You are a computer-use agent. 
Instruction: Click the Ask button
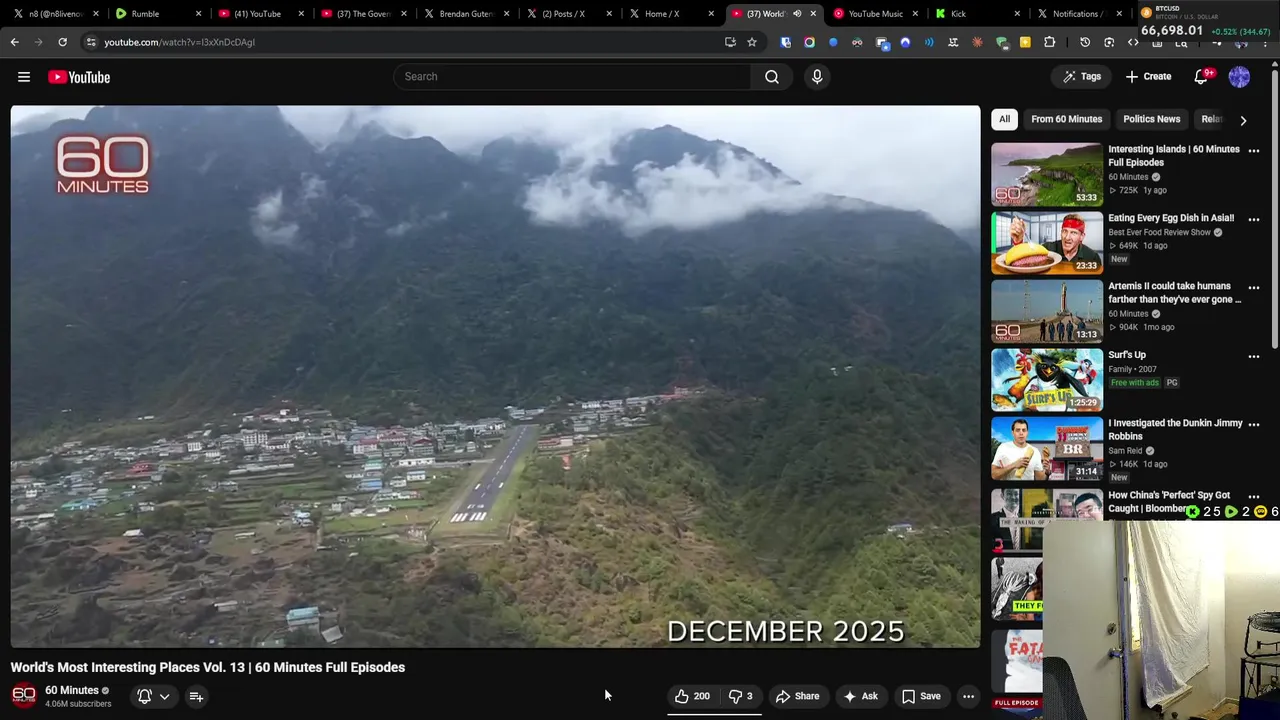pos(861,697)
